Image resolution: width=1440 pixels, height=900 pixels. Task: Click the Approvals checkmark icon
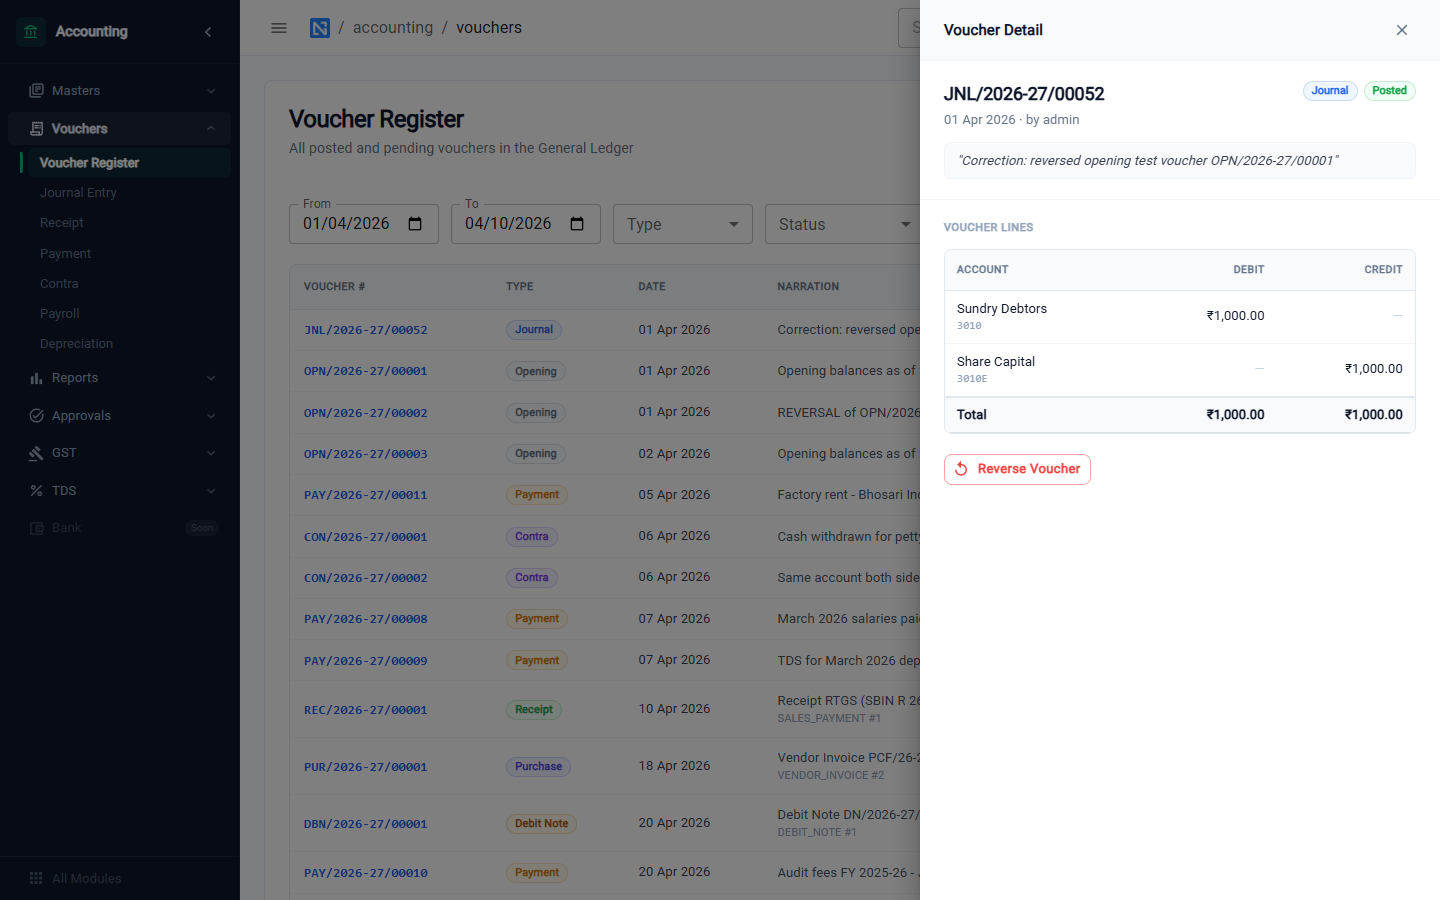pos(37,416)
